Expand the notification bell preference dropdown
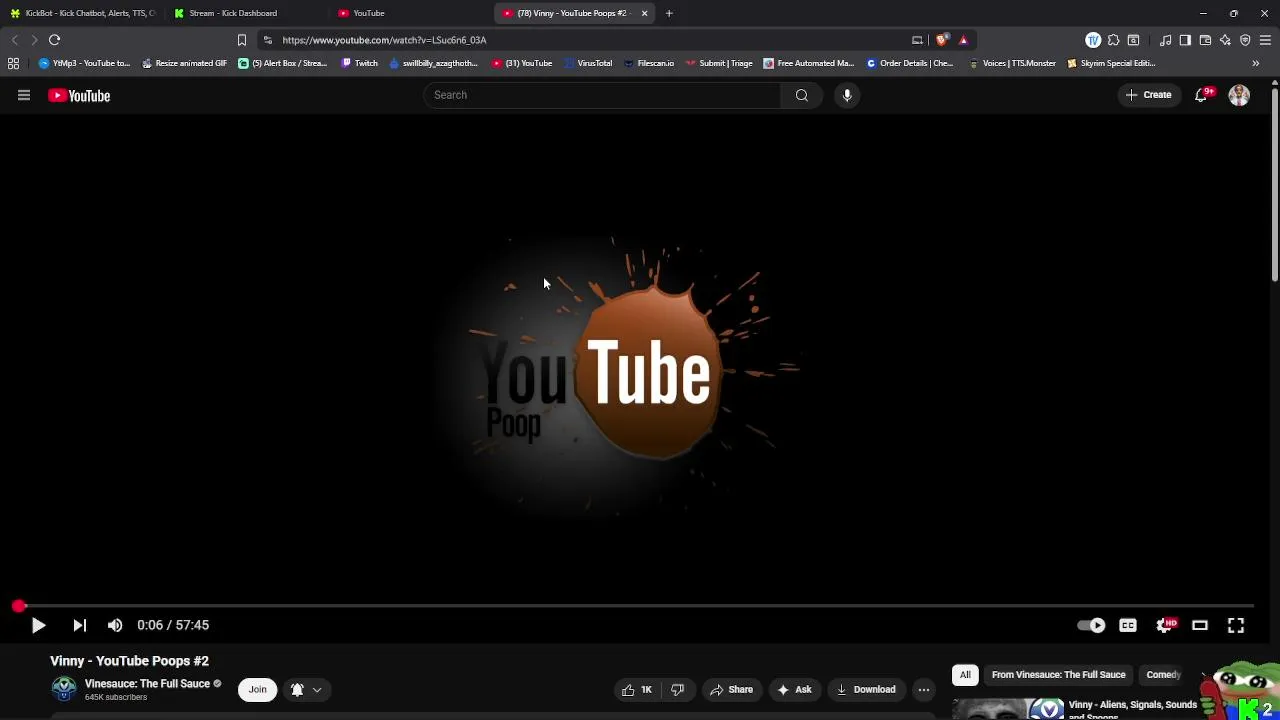Screen dimensions: 1280x720 coord(306,689)
